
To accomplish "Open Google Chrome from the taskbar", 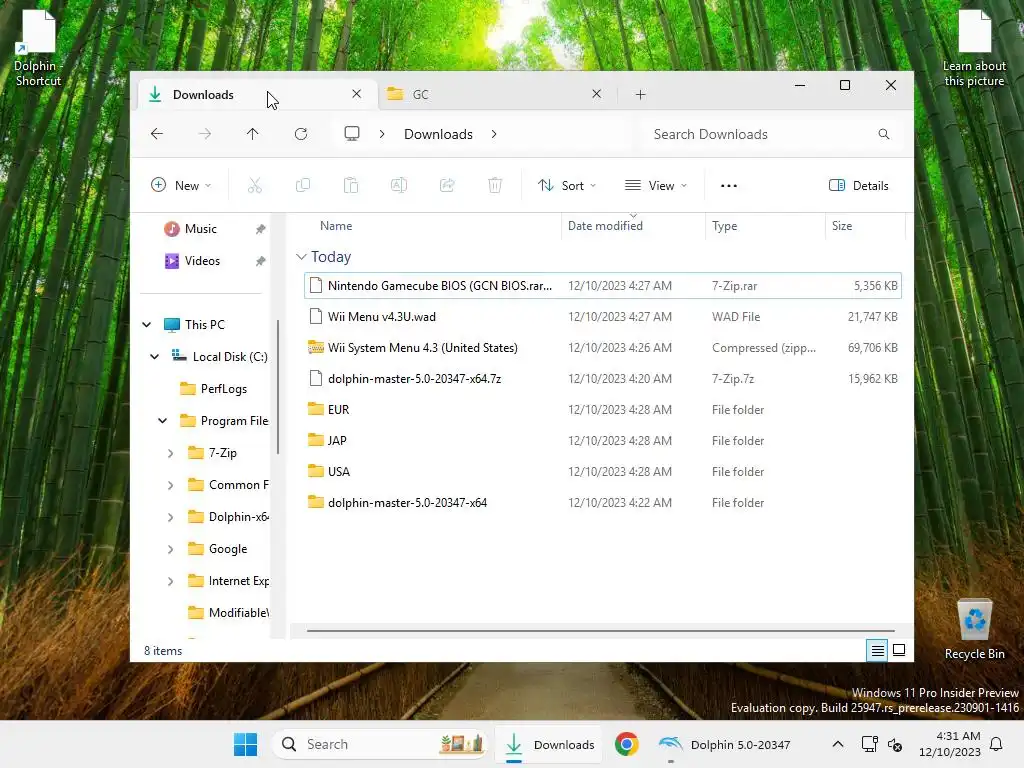I will click(x=626, y=744).
